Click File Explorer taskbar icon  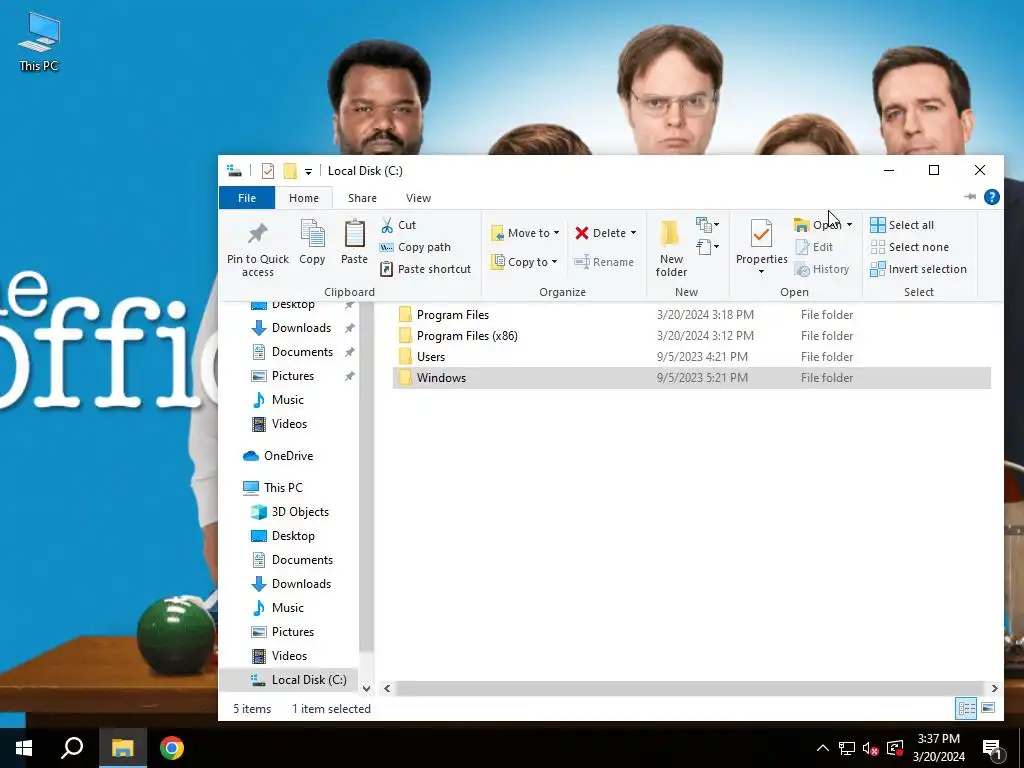click(x=123, y=748)
